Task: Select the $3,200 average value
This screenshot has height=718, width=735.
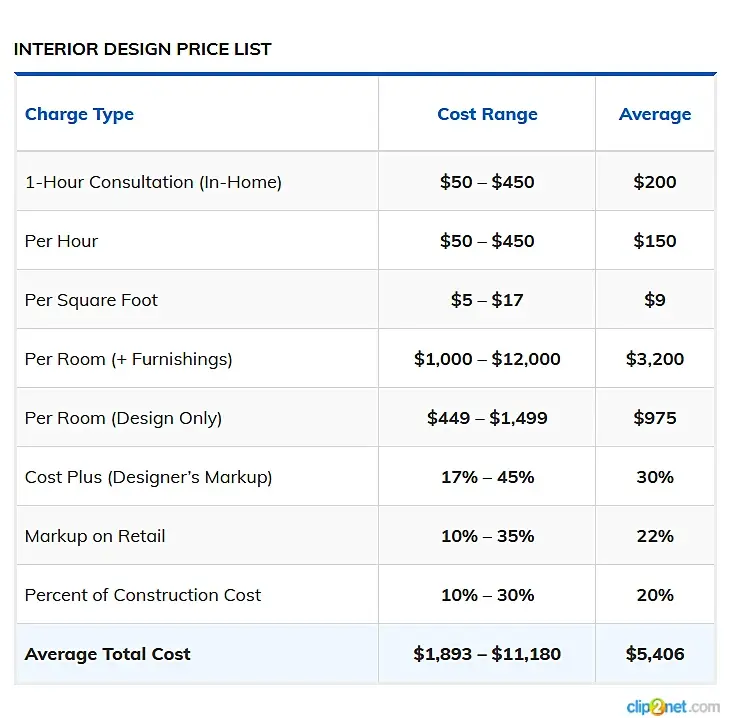Action: (x=655, y=359)
